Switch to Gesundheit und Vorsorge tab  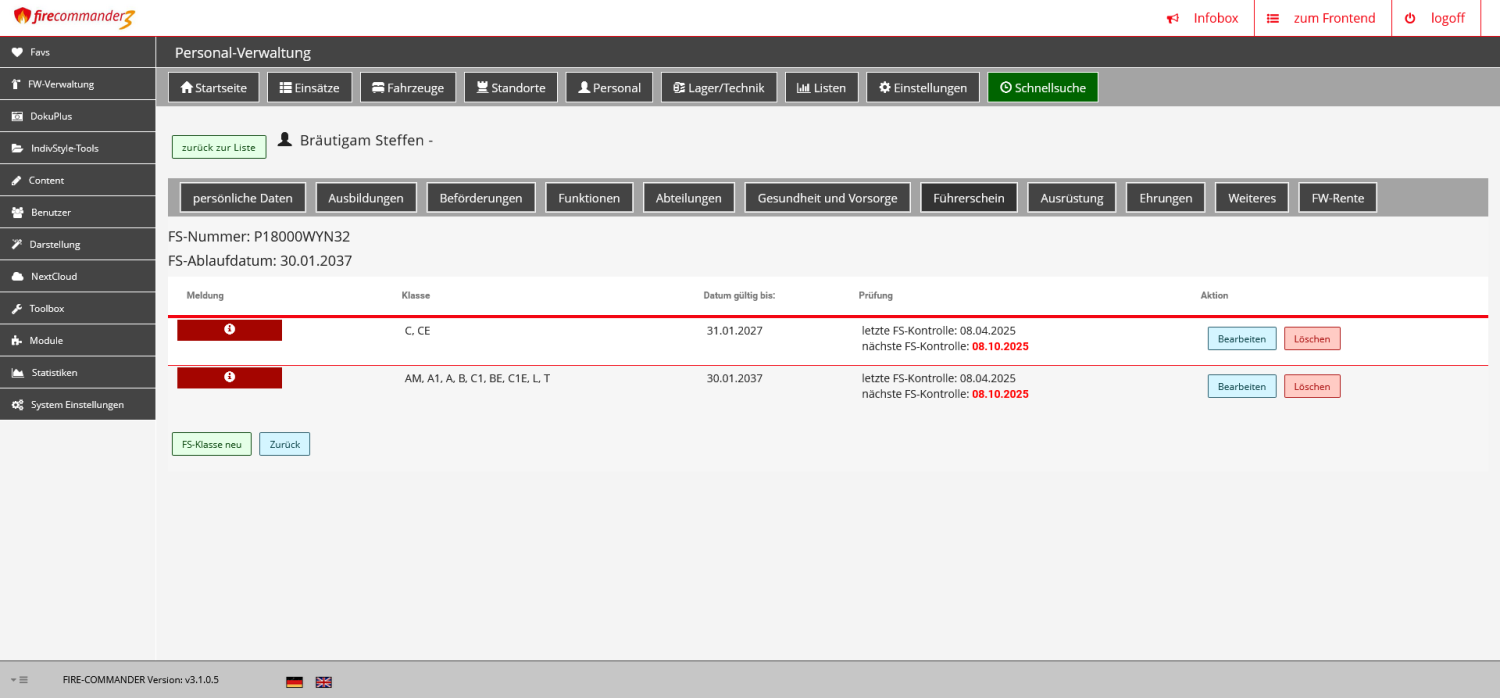(827, 198)
